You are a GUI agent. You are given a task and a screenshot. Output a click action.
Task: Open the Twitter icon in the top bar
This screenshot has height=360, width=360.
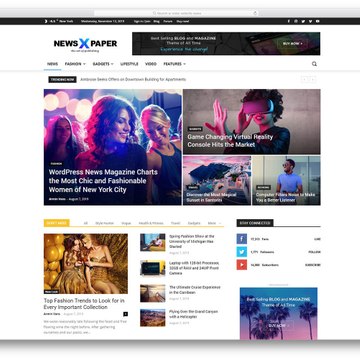pyautogui.click(x=303, y=21)
